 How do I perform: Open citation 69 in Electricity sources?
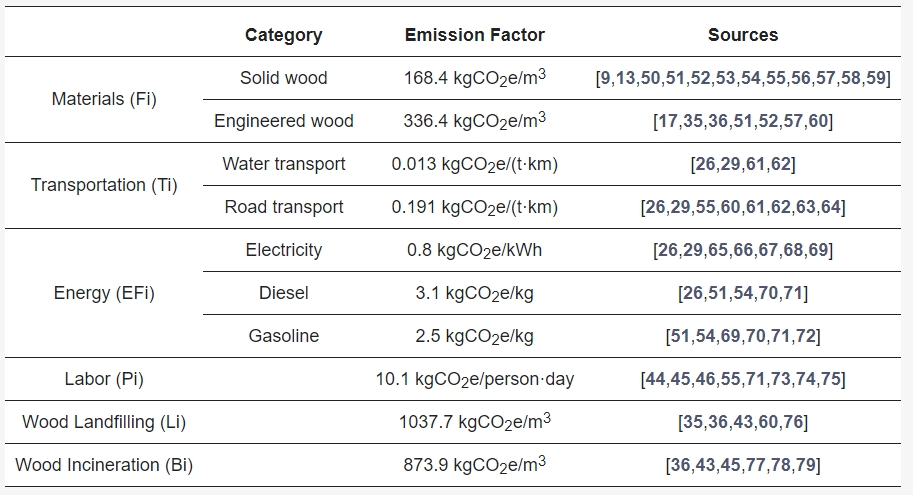[818, 250]
